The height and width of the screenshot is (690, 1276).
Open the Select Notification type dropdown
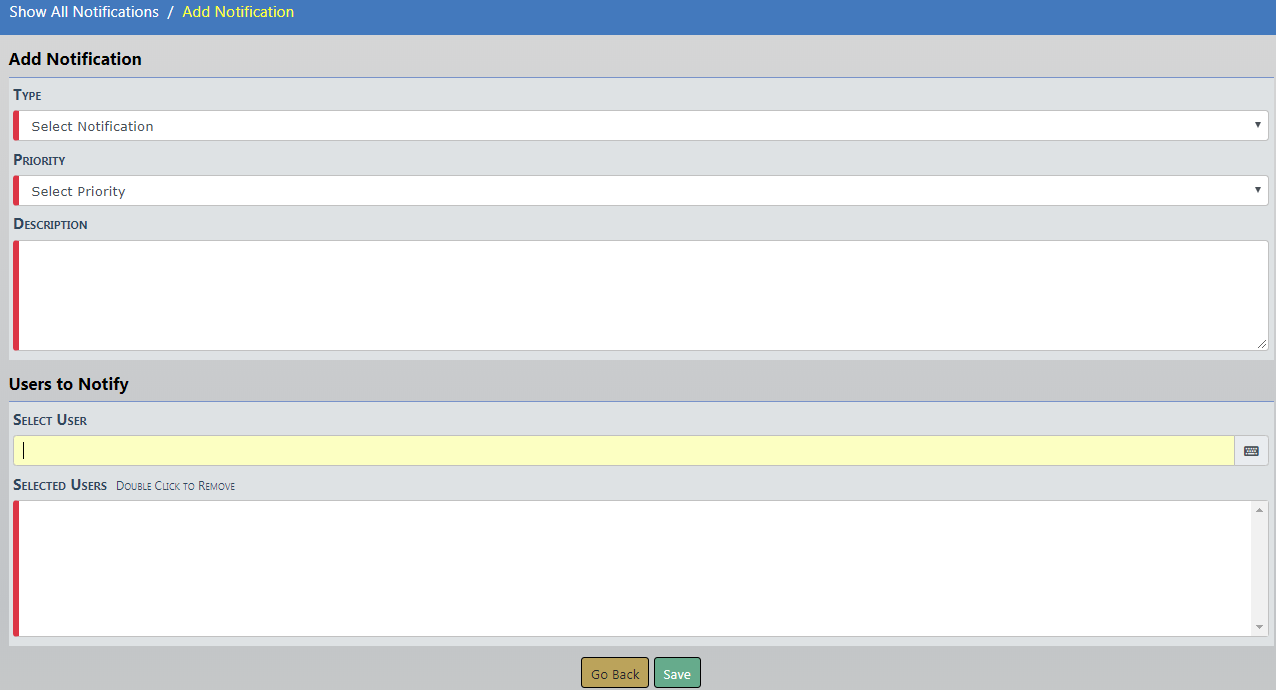(641, 126)
